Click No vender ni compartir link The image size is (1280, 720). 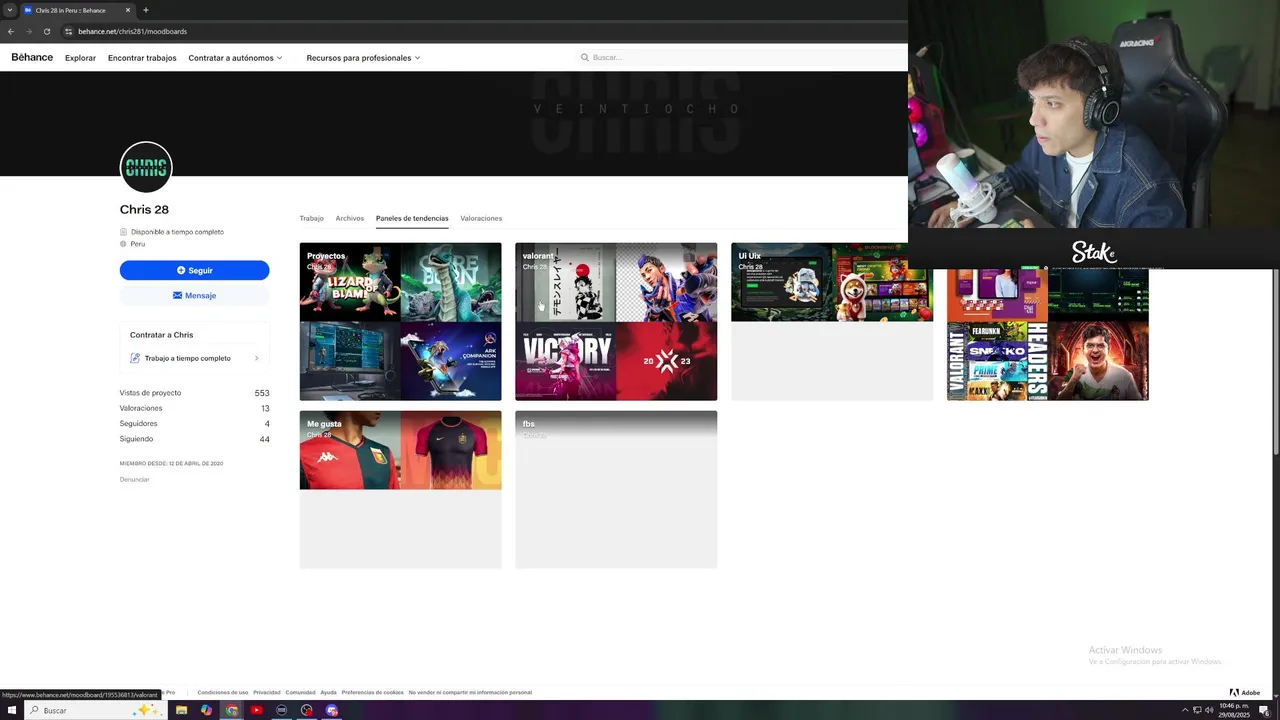(x=470, y=692)
